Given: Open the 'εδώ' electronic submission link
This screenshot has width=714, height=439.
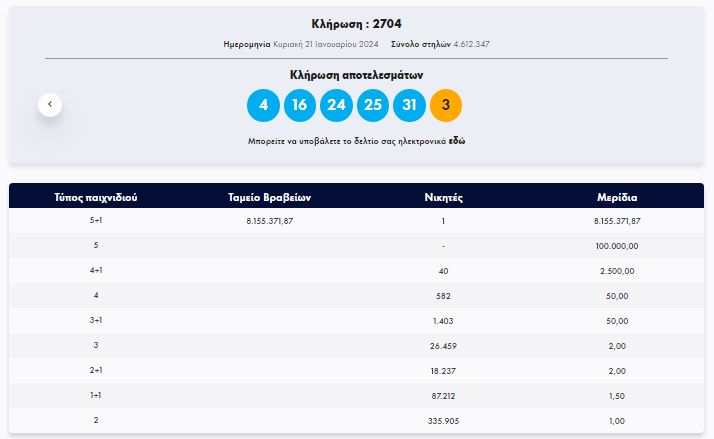Looking at the screenshot, I should [x=457, y=142].
